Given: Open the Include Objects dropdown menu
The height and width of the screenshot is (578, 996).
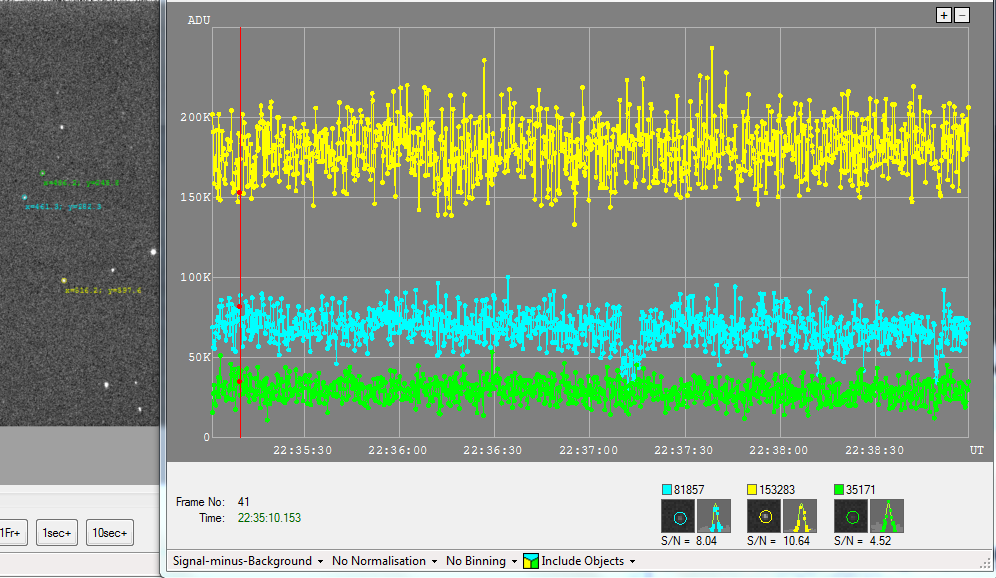Looking at the screenshot, I should pos(588,561).
